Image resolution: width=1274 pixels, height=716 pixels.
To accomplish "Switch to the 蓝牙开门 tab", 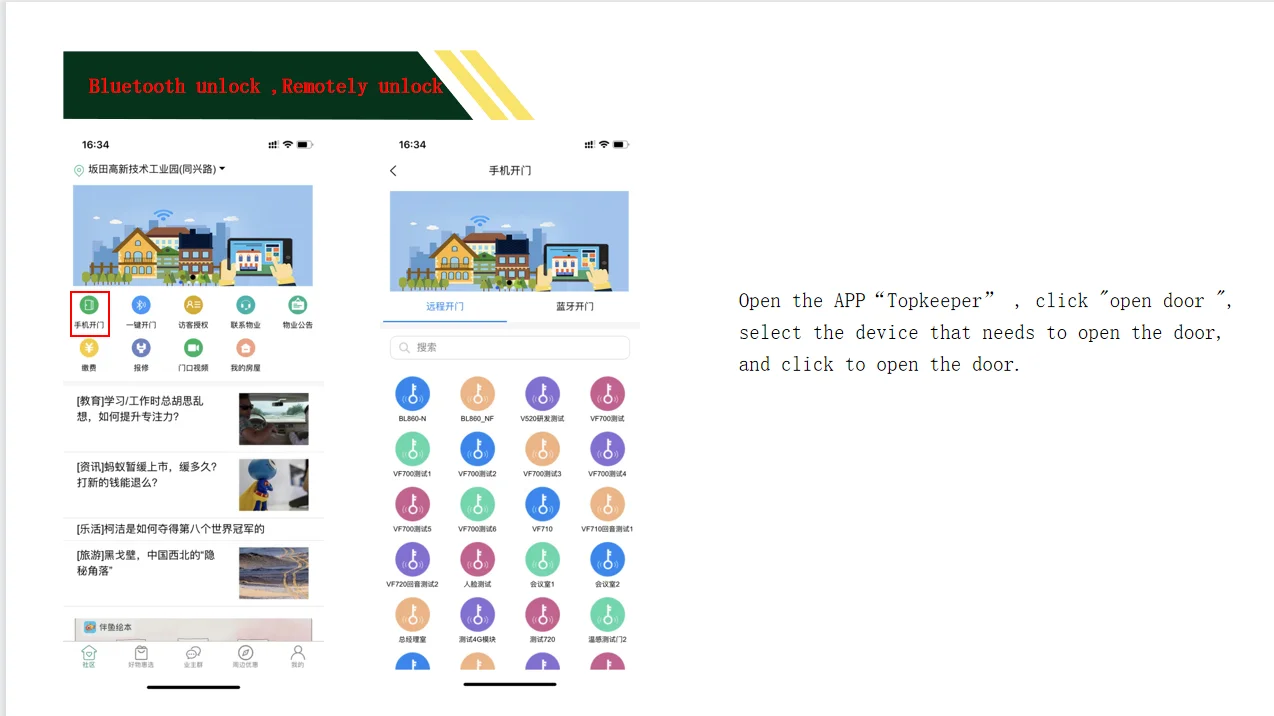I will 575,306.
